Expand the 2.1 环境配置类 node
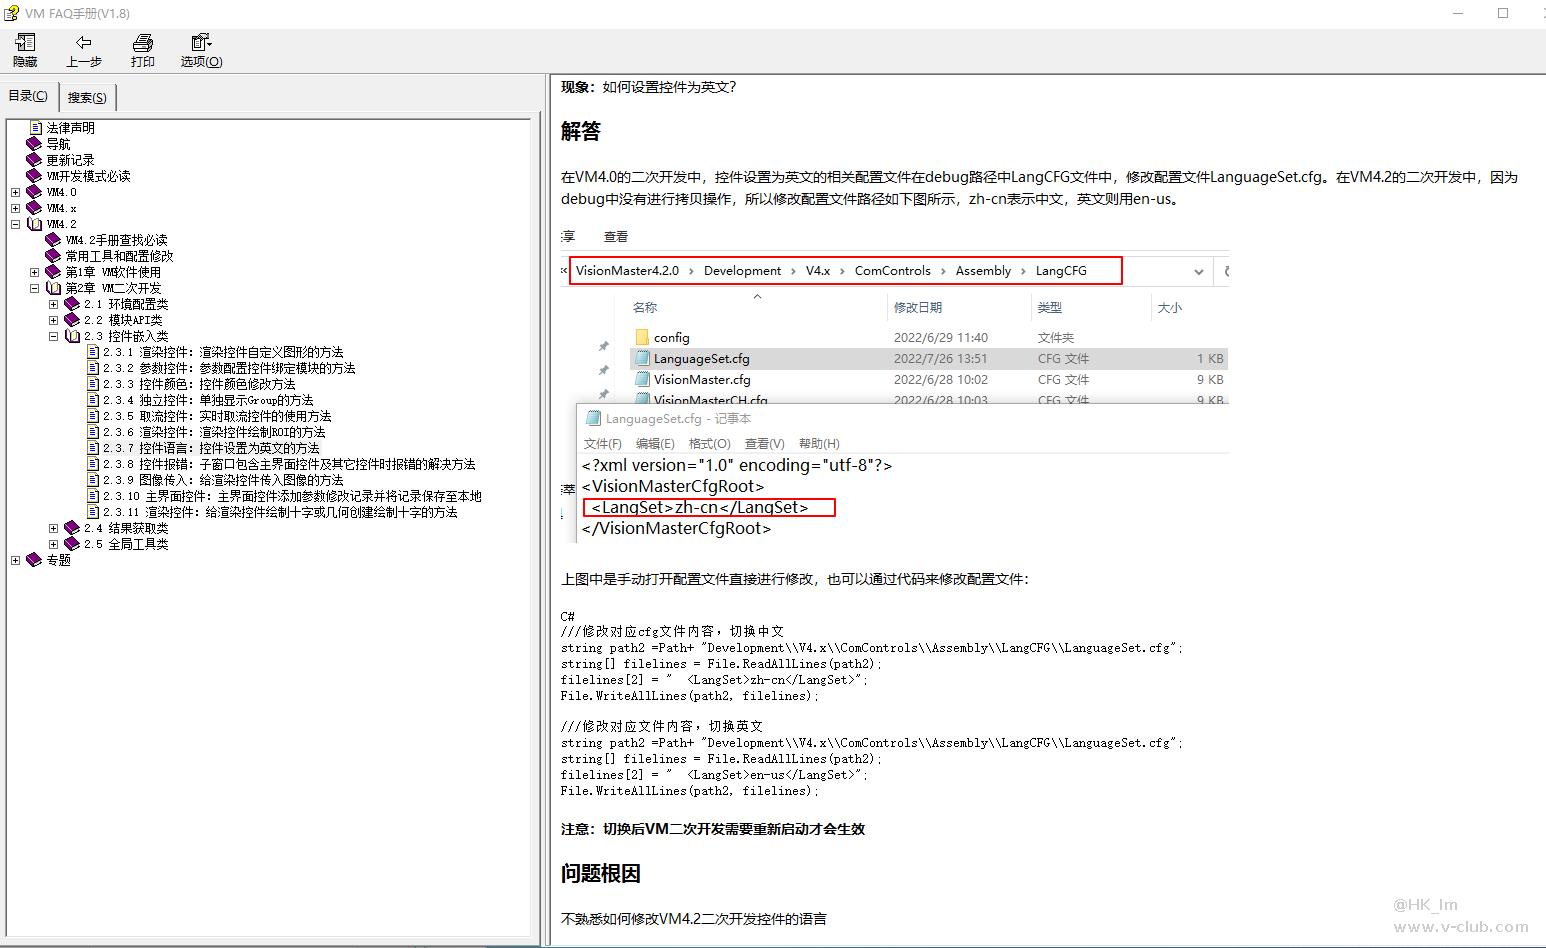 point(54,304)
